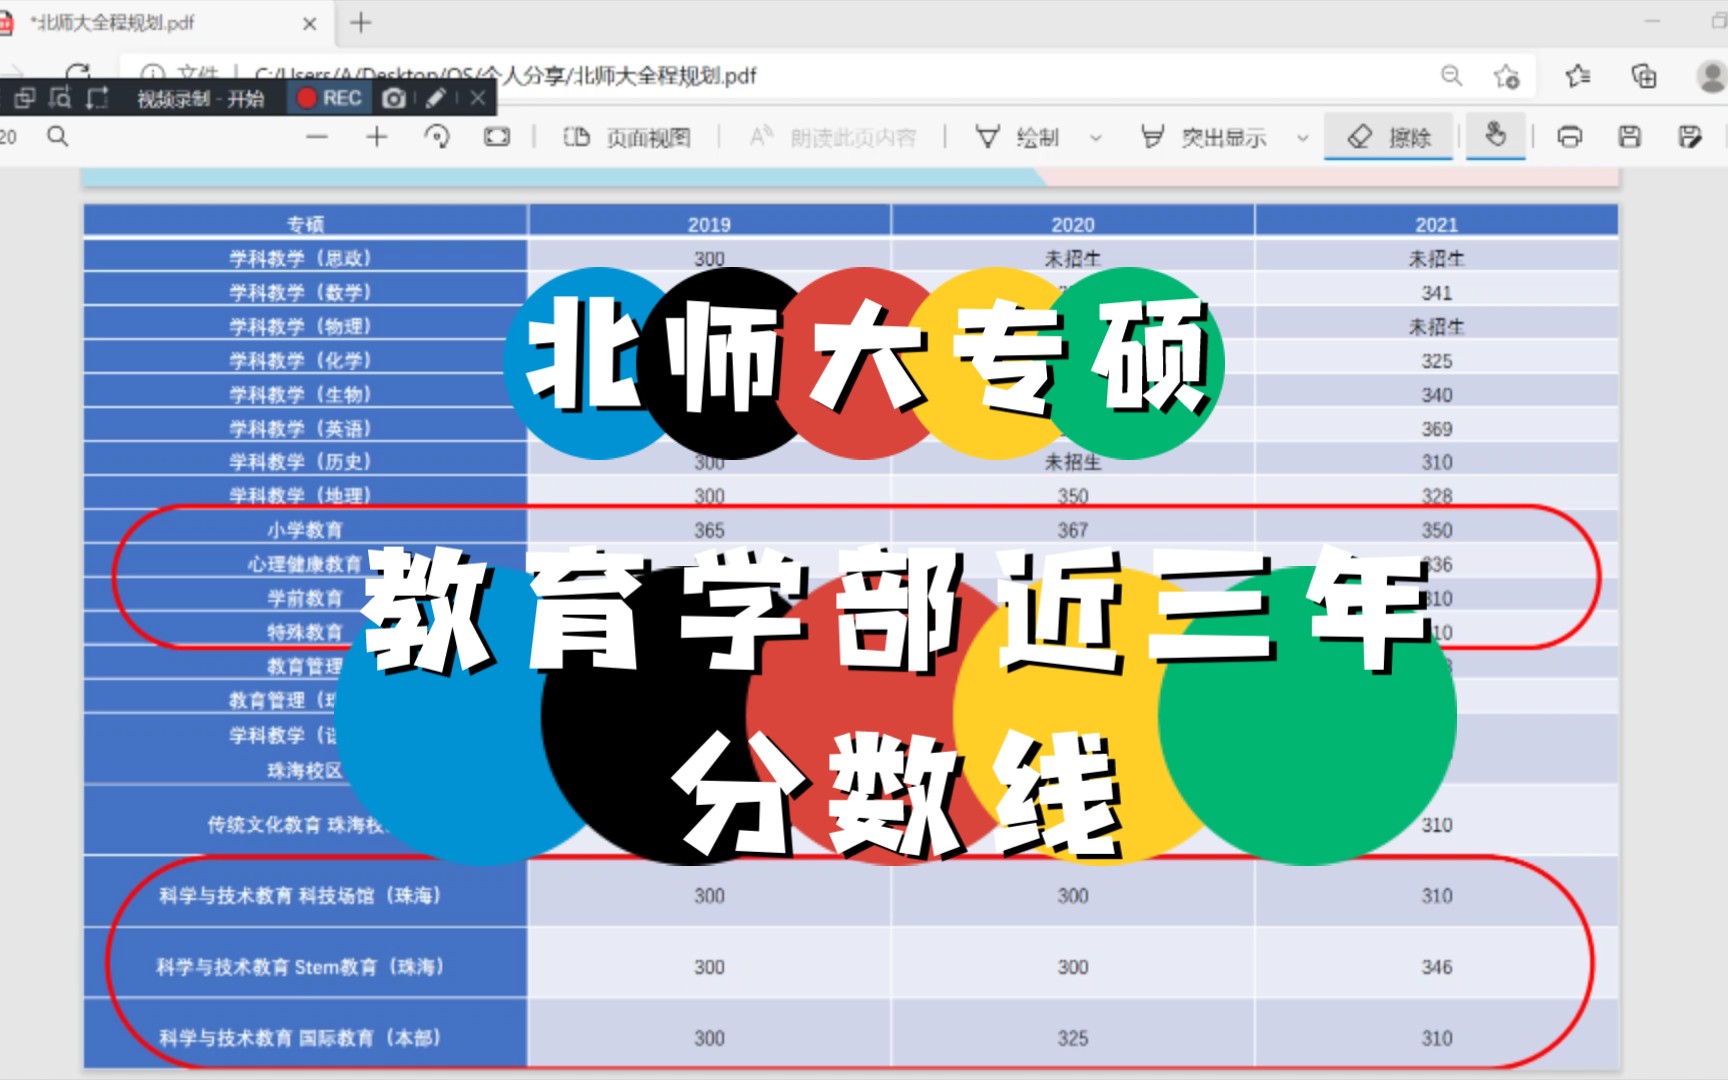Viewport: 1728px width, 1080px height.
Task: Select the 学科教学（生物）row label
Action: tap(301, 394)
